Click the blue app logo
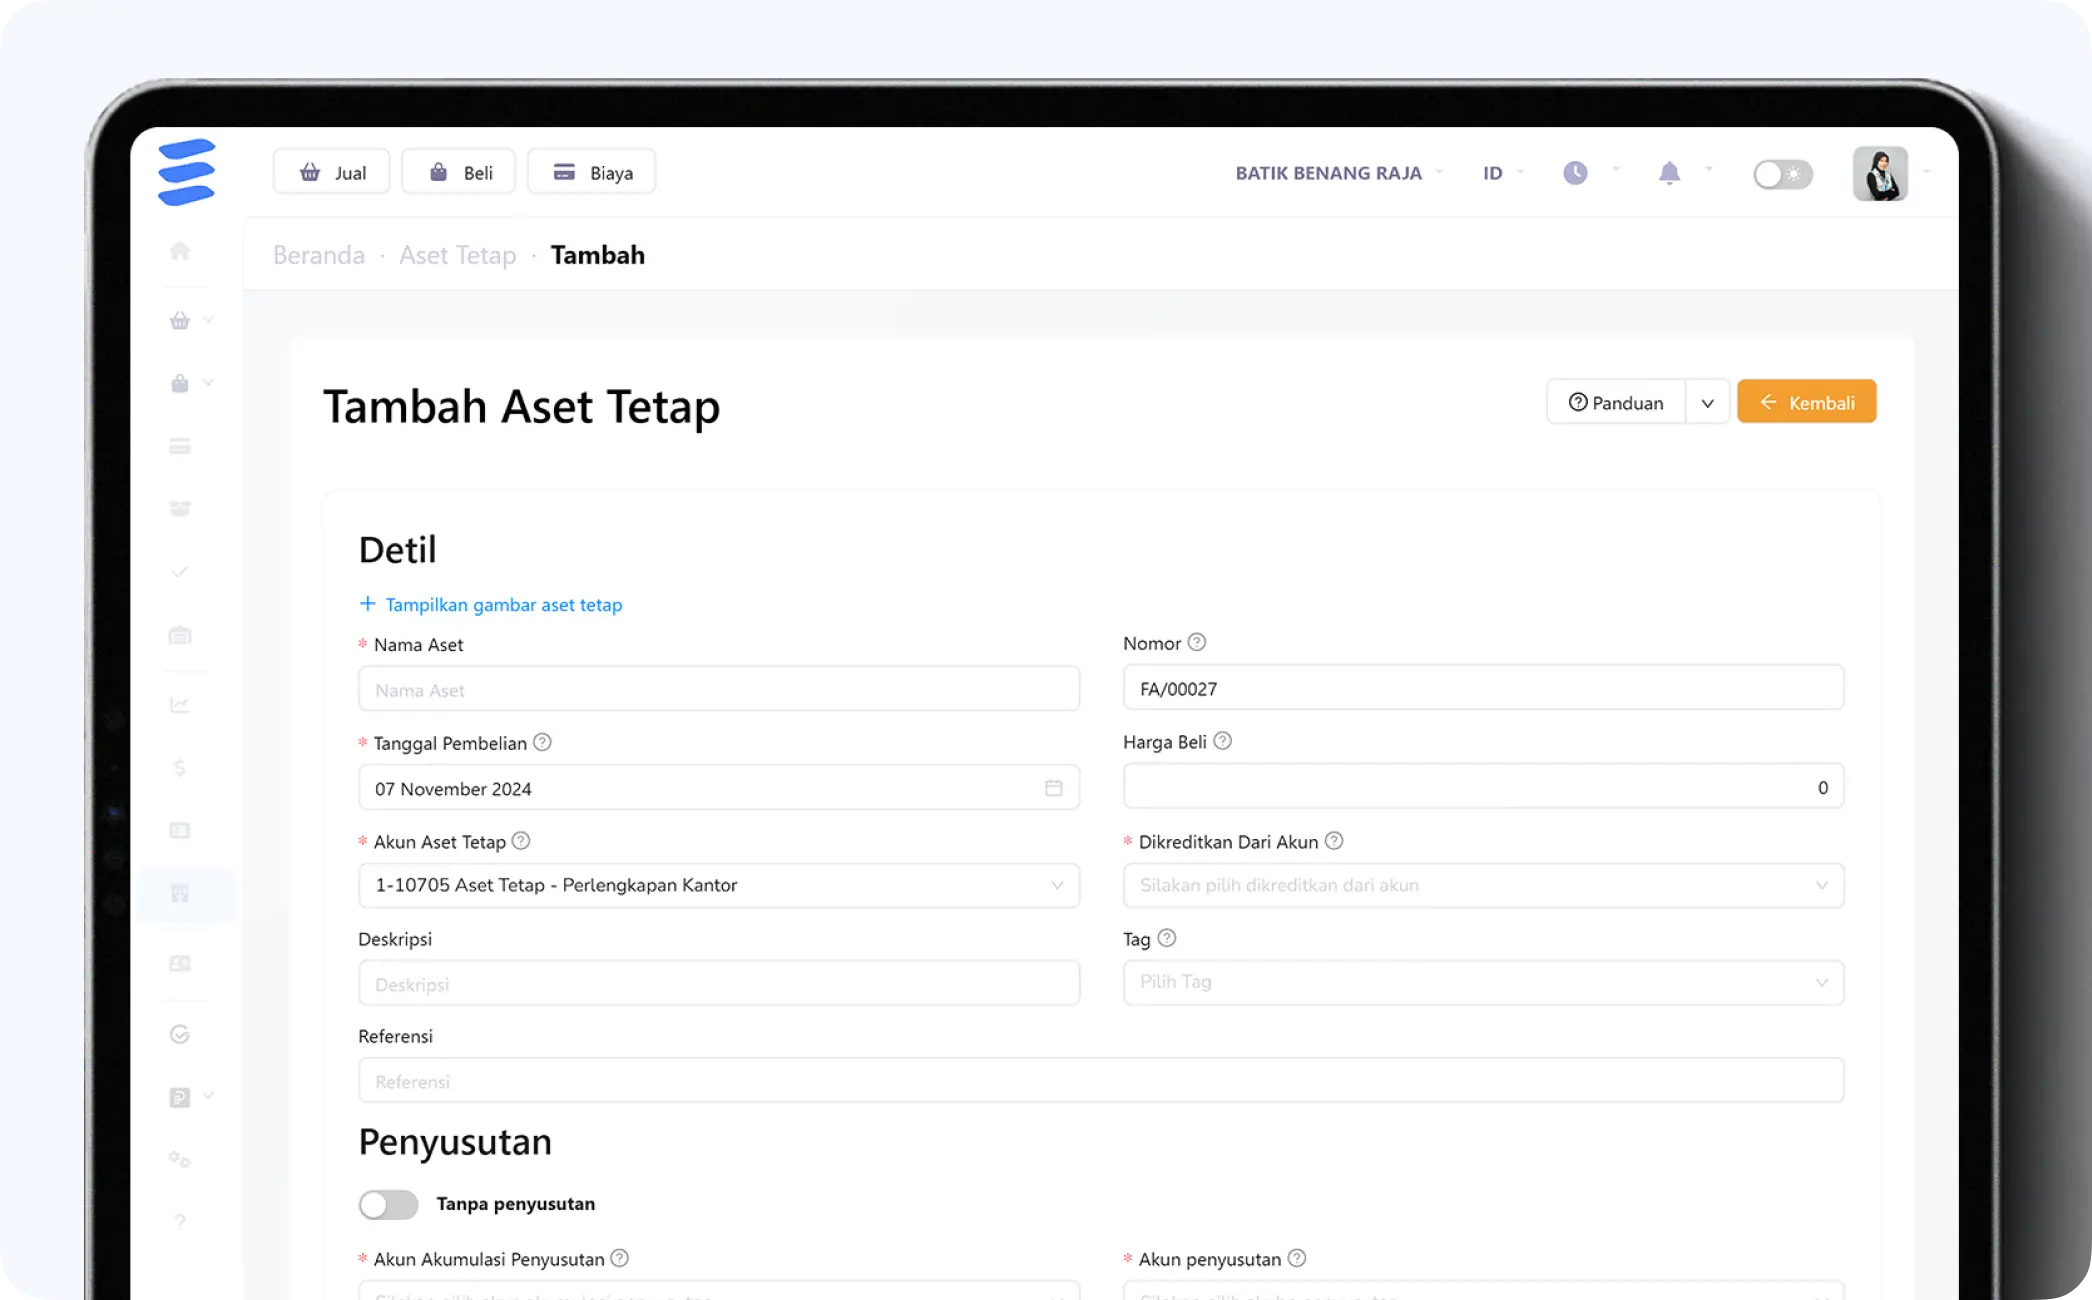The height and width of the screenshot is (1300, 2092). [x=186, y=172]
